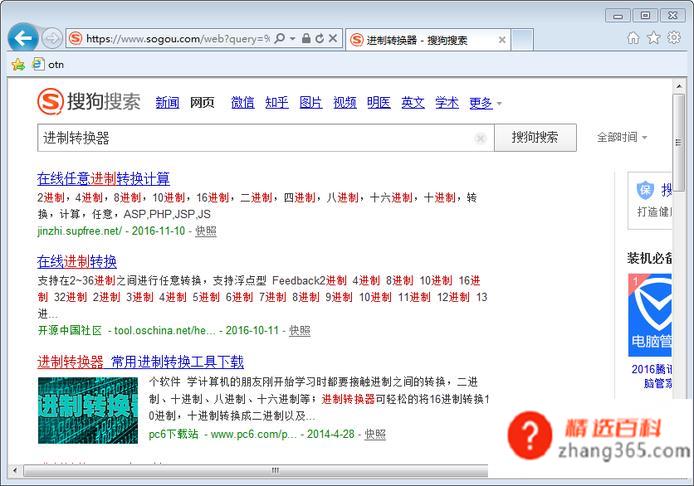Click the Sogou favicon in address bar

[76, 39]
